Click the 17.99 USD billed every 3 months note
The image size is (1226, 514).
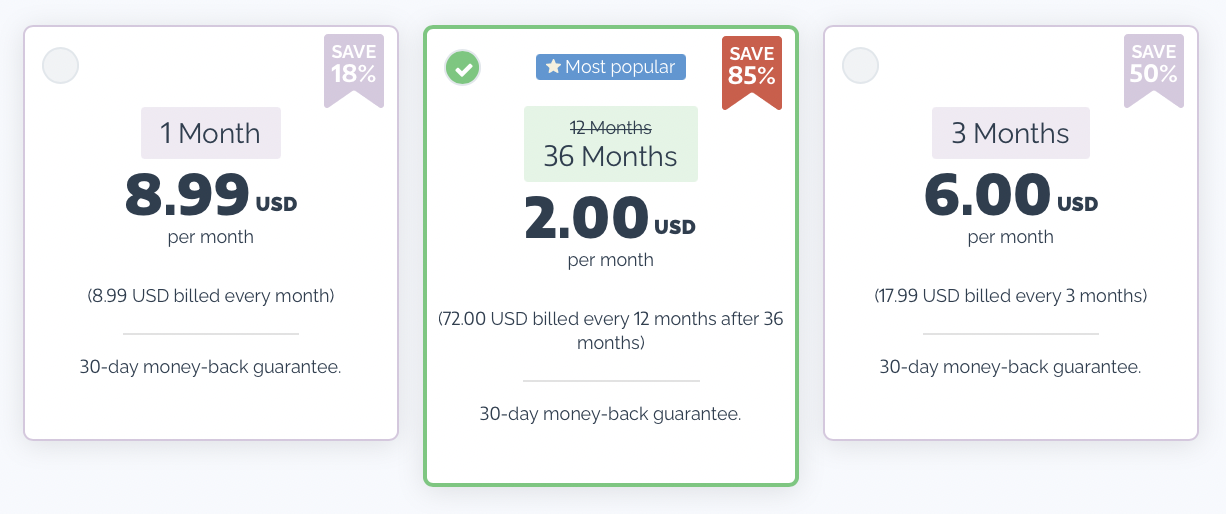(1010, 296)
